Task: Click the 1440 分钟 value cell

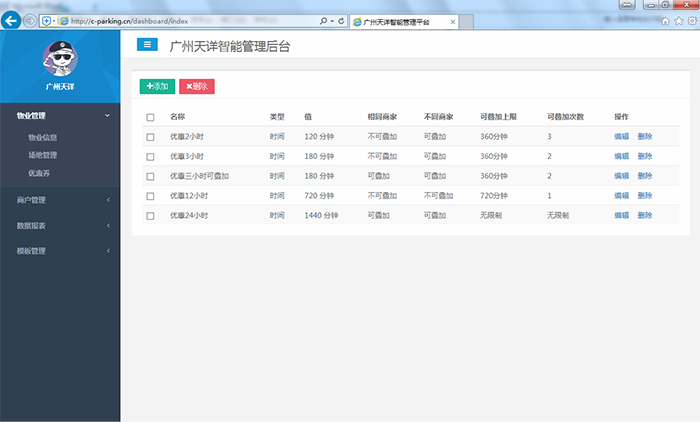Action: pos(321,215)
